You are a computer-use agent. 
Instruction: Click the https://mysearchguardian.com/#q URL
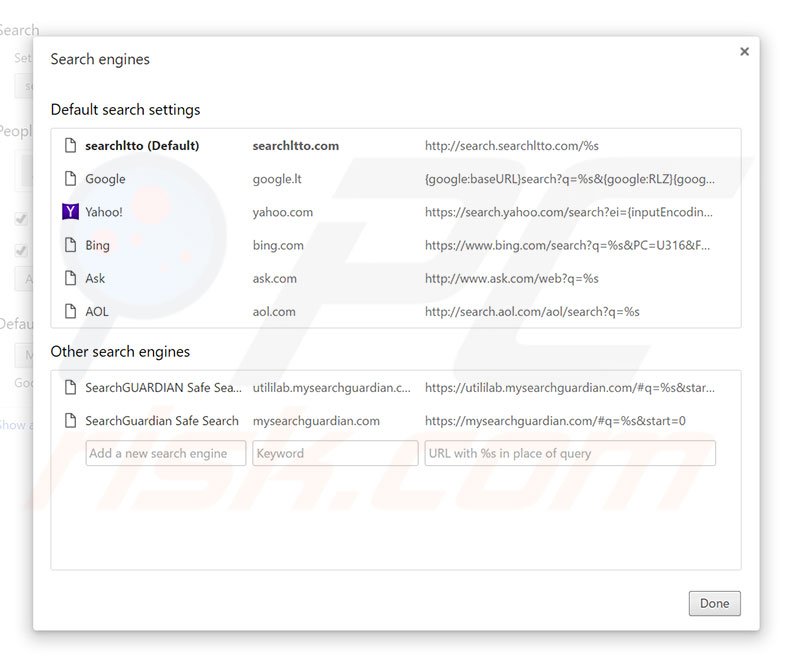click(x=555, y=421)
